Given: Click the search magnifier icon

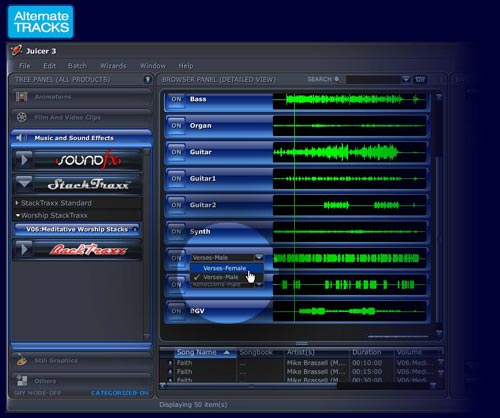Looking at the screenshot, I should [337, 79].
